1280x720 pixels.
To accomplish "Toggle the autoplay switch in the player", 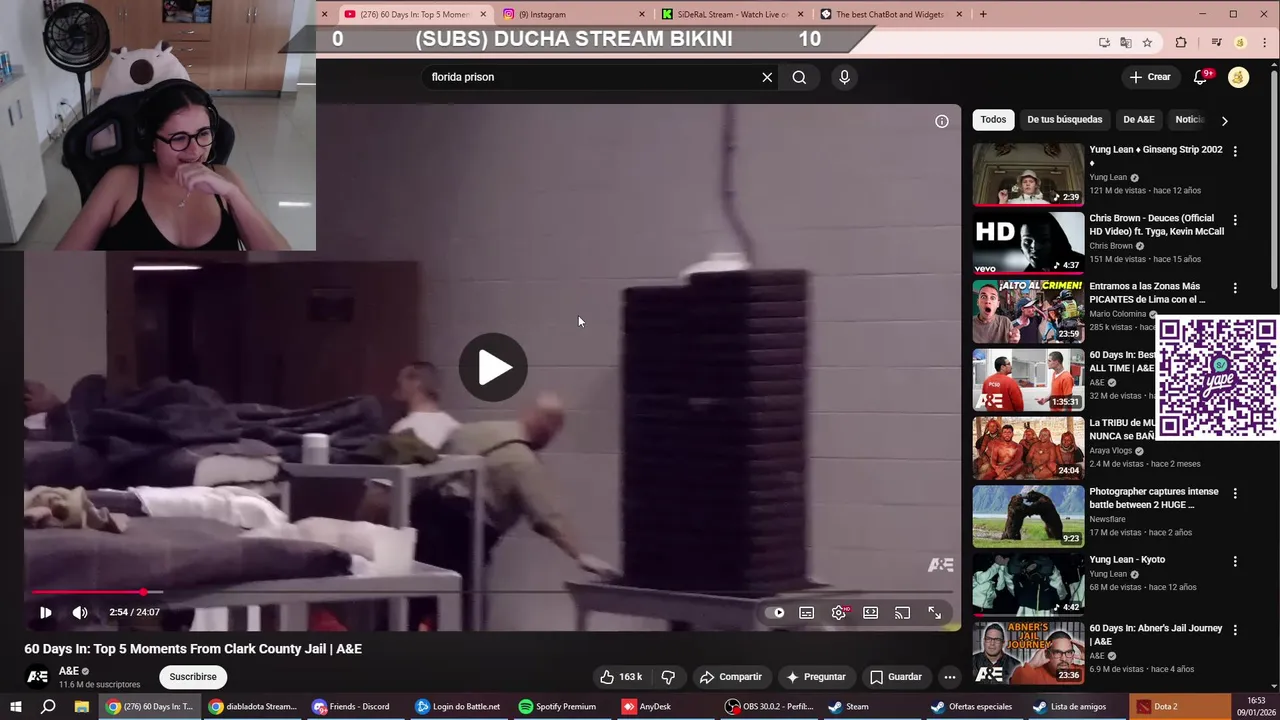I will click(x=777, y=613).
